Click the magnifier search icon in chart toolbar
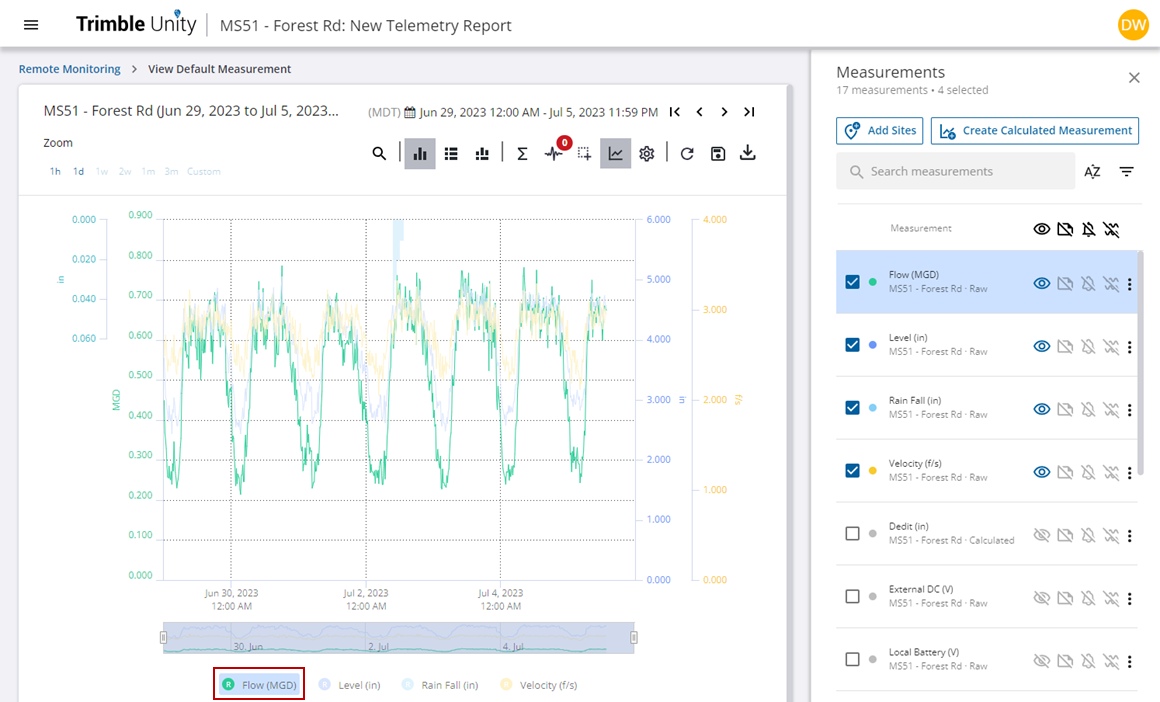Viewport: 1160px width, 702px height. pyautogui.click(x=379, y=154)
